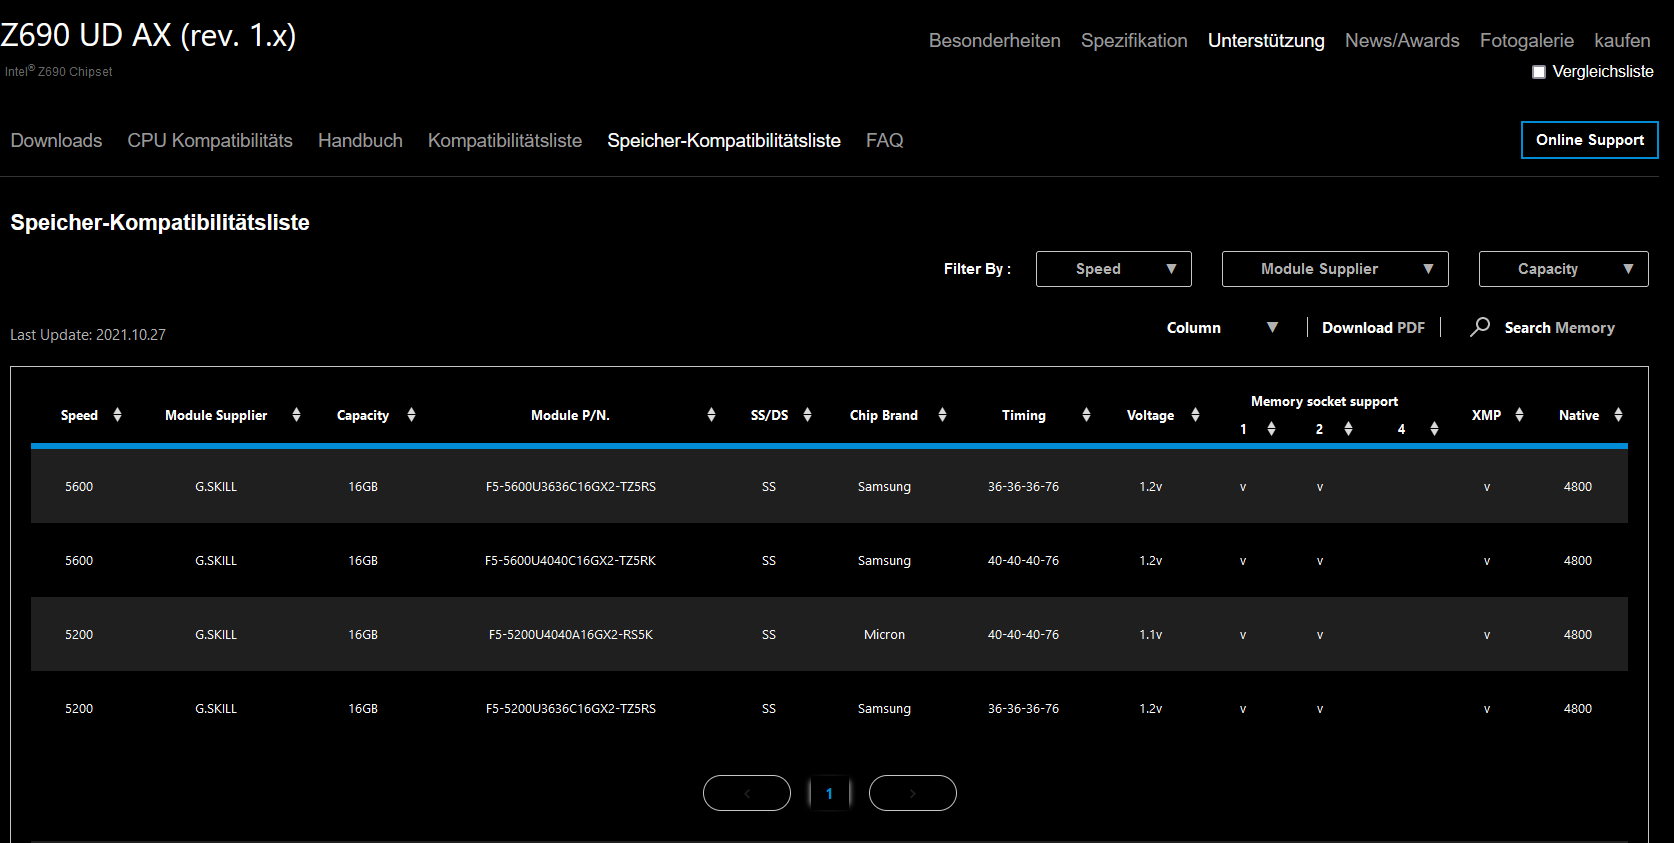
Task: Sort by Voltage column arrows
Action: pos(1195,415)
